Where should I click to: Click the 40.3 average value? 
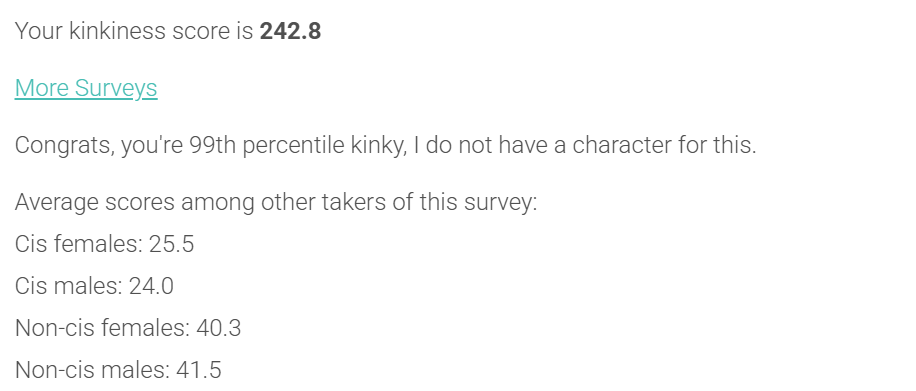(x=218, y=328)
